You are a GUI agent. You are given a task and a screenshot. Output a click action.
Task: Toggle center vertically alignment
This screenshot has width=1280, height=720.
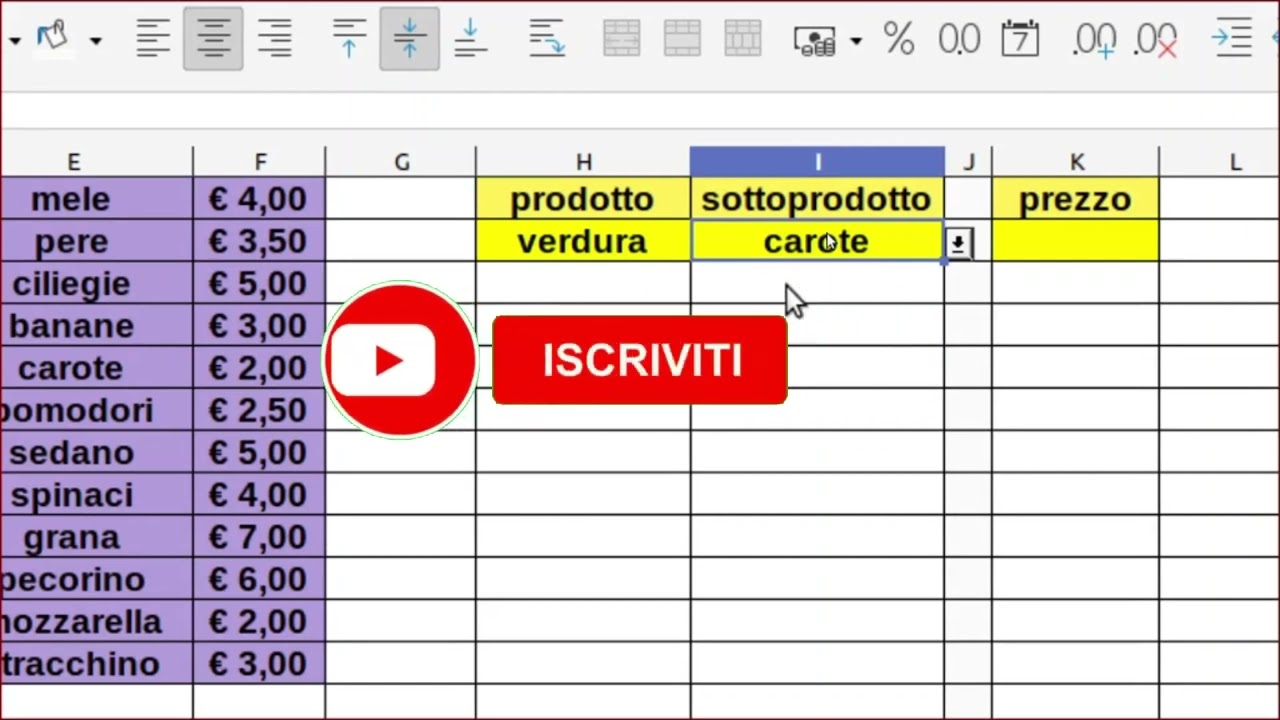click(x=409, y=39)
